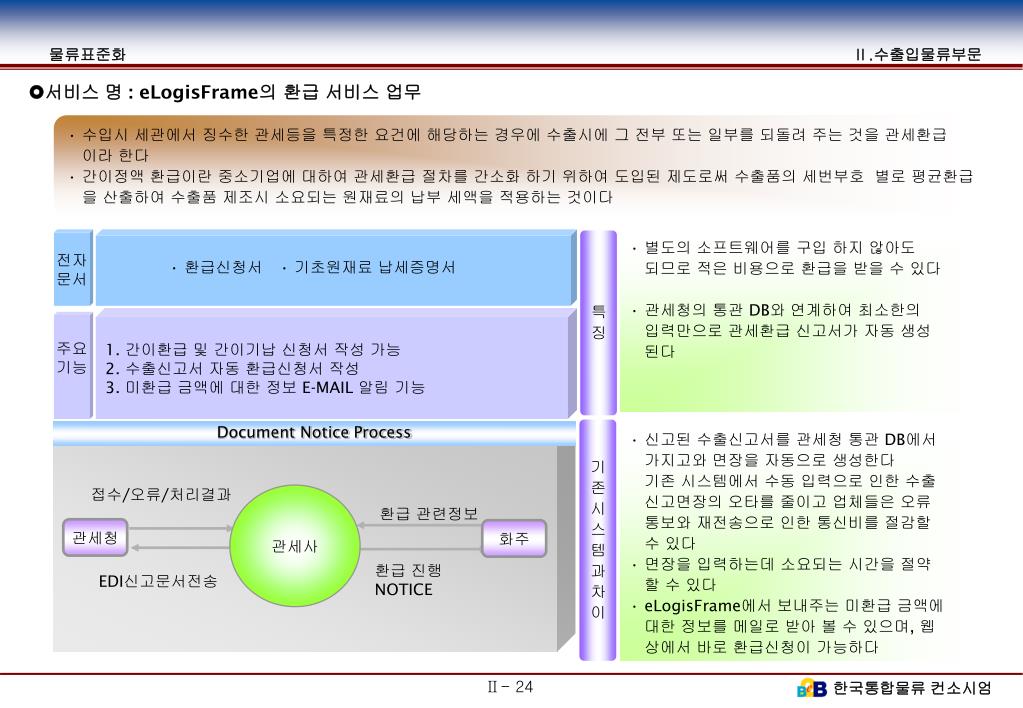Image resolution: width=1023 pixels, height=708 pixels.
Task: Click the B2B logo icon in footer
Action: point(812,688)
